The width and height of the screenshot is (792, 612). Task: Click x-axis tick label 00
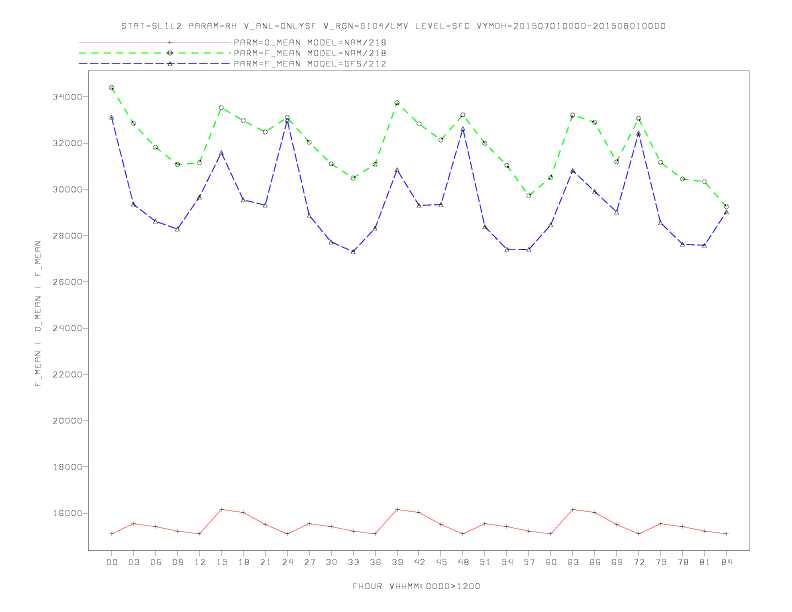(112, 562)
